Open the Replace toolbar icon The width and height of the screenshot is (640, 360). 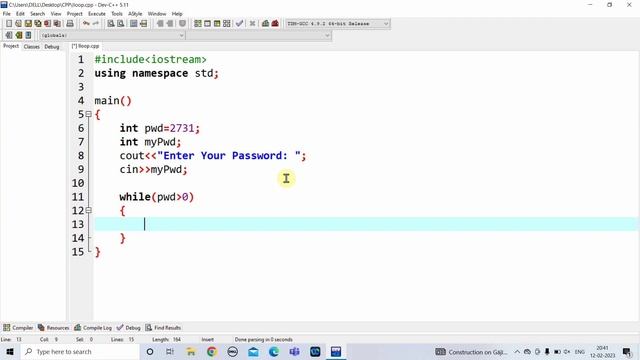[x=121, y=24]
